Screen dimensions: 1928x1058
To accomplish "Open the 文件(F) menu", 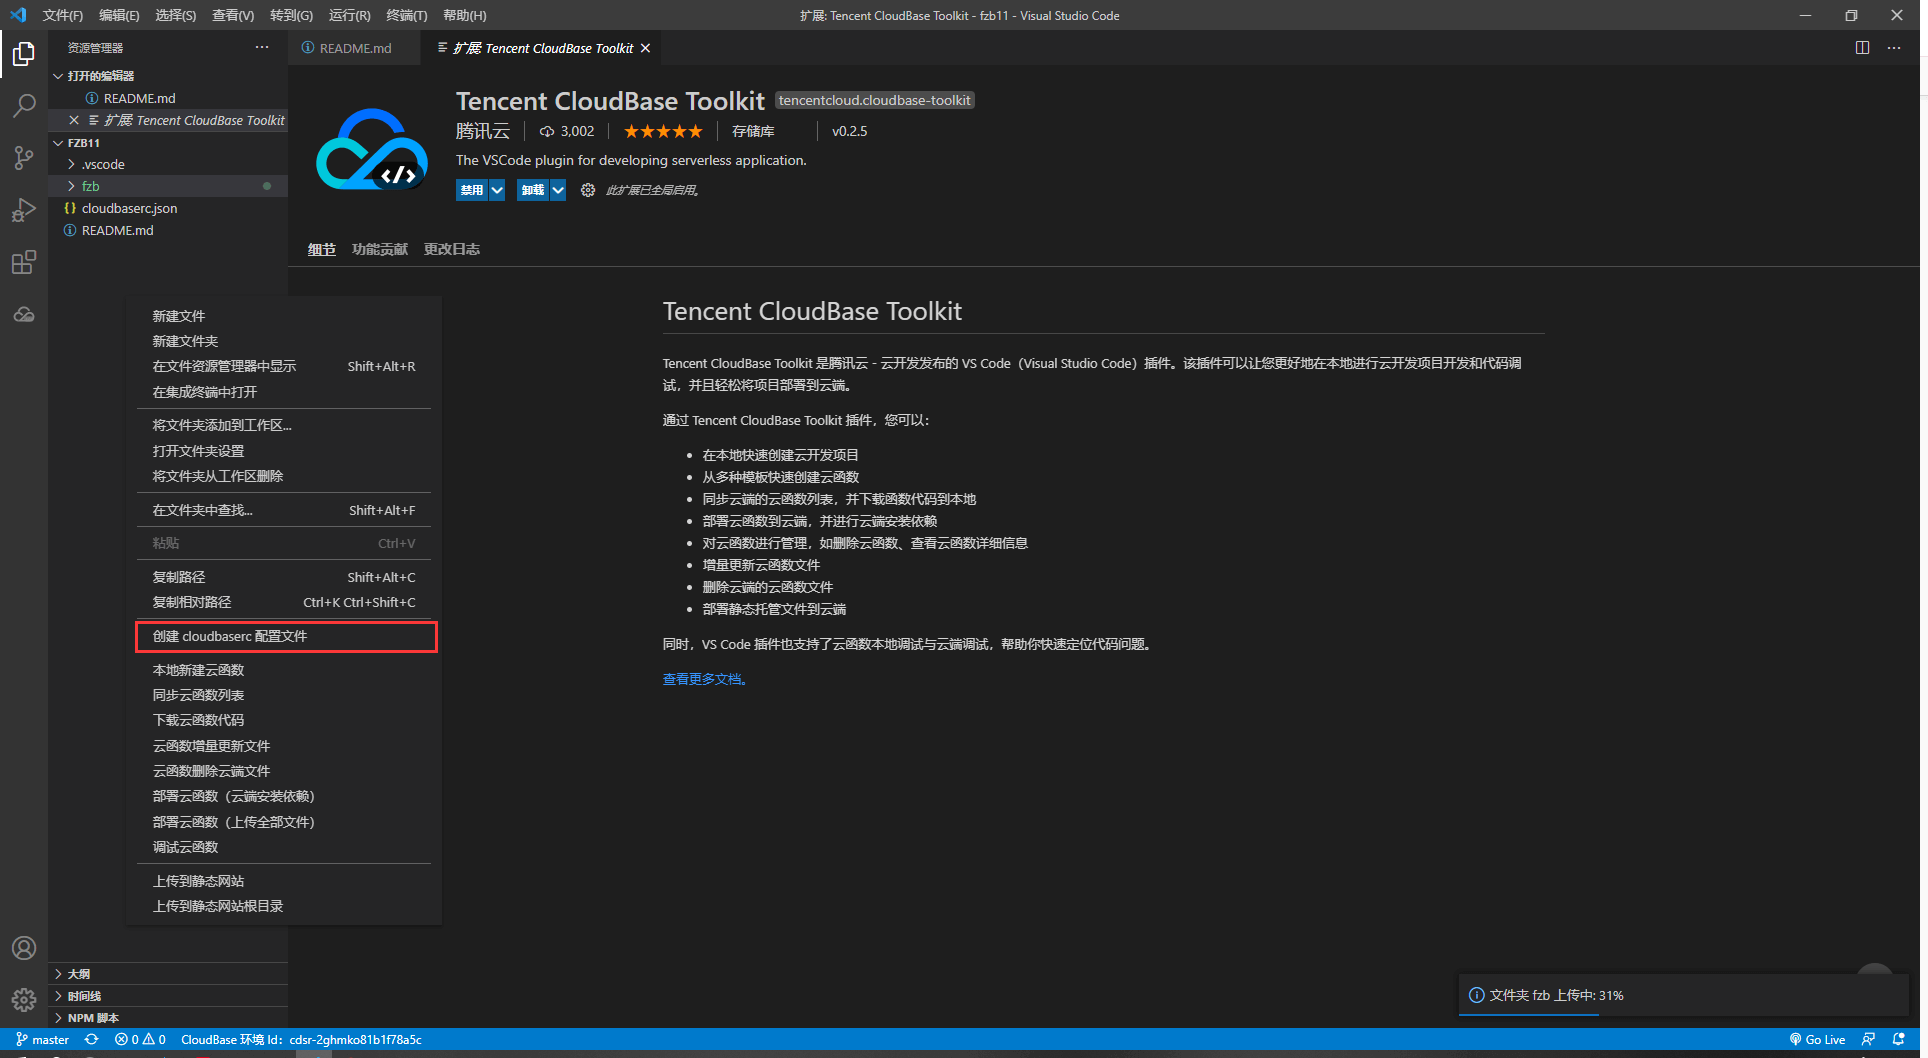I will coord(63,15).
